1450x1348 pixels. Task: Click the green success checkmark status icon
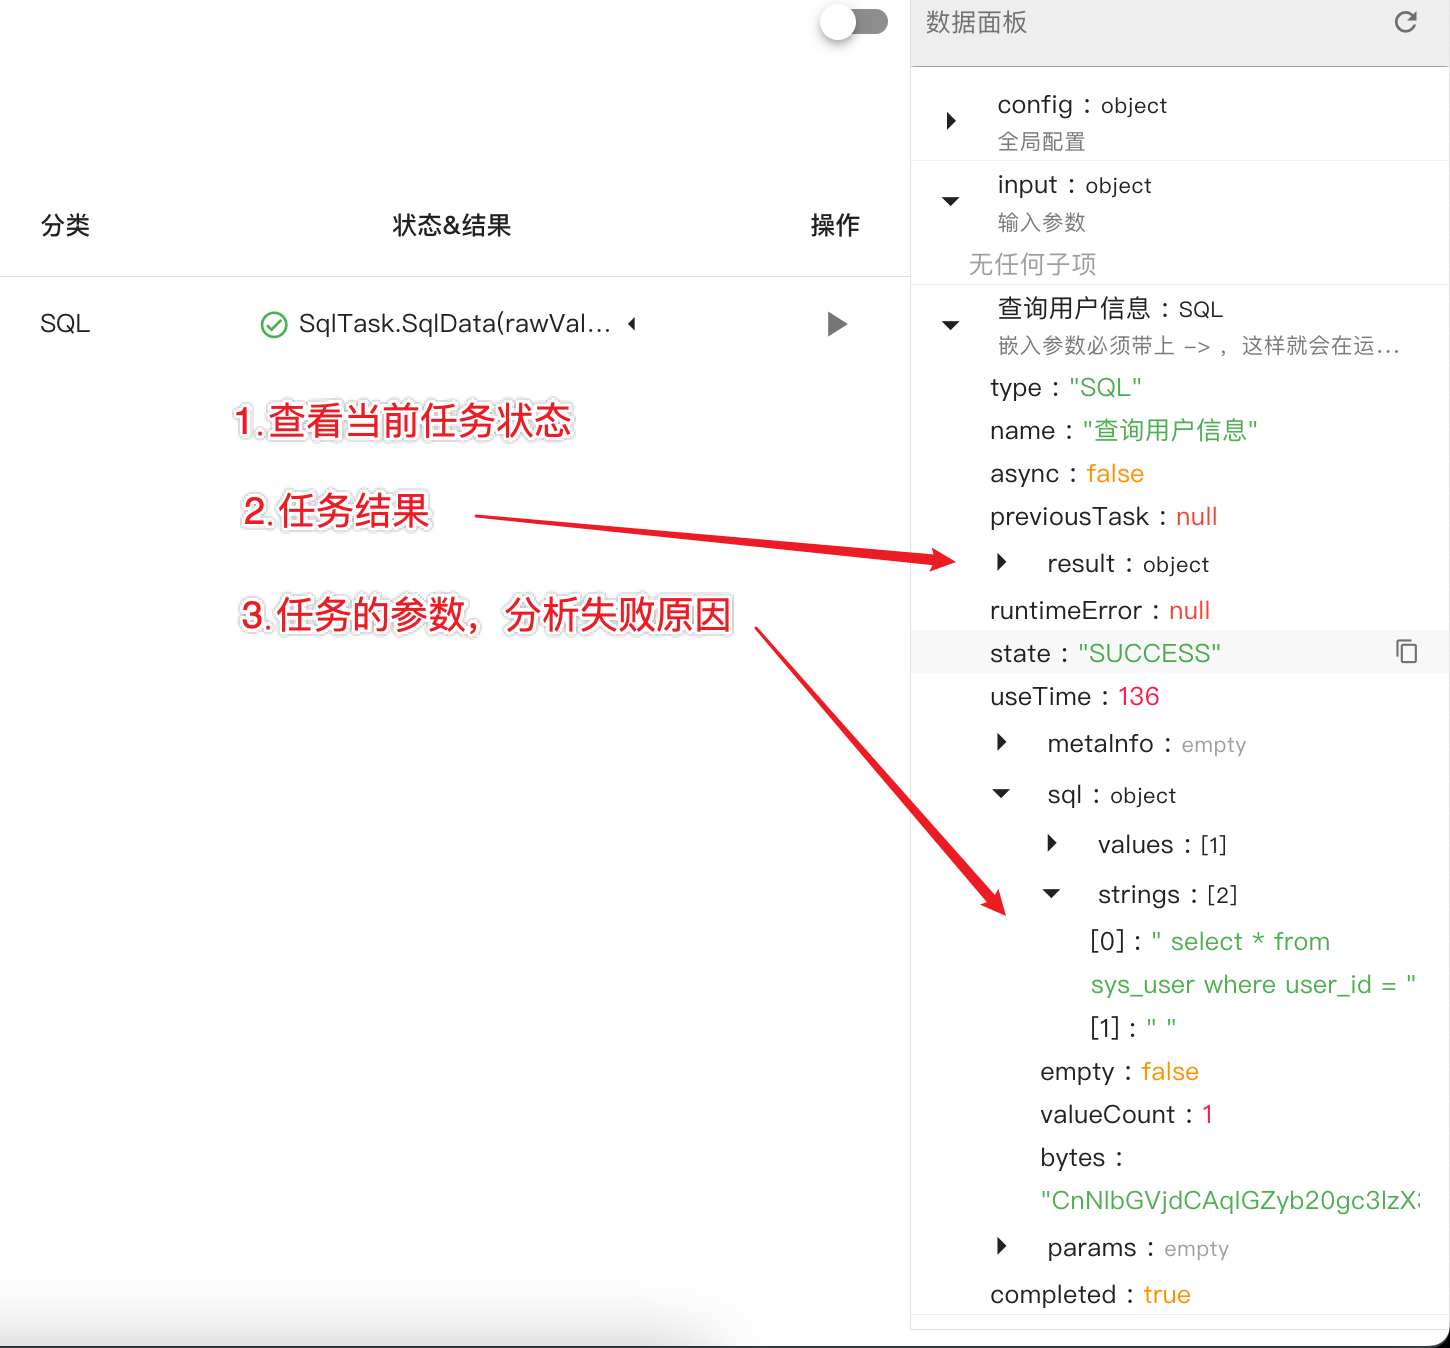point(273,325)
